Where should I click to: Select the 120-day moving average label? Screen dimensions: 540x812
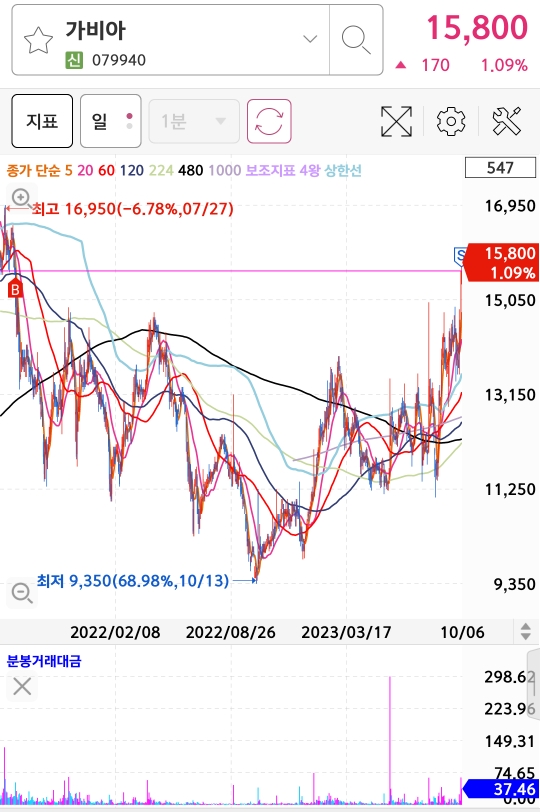pos(132,170)
